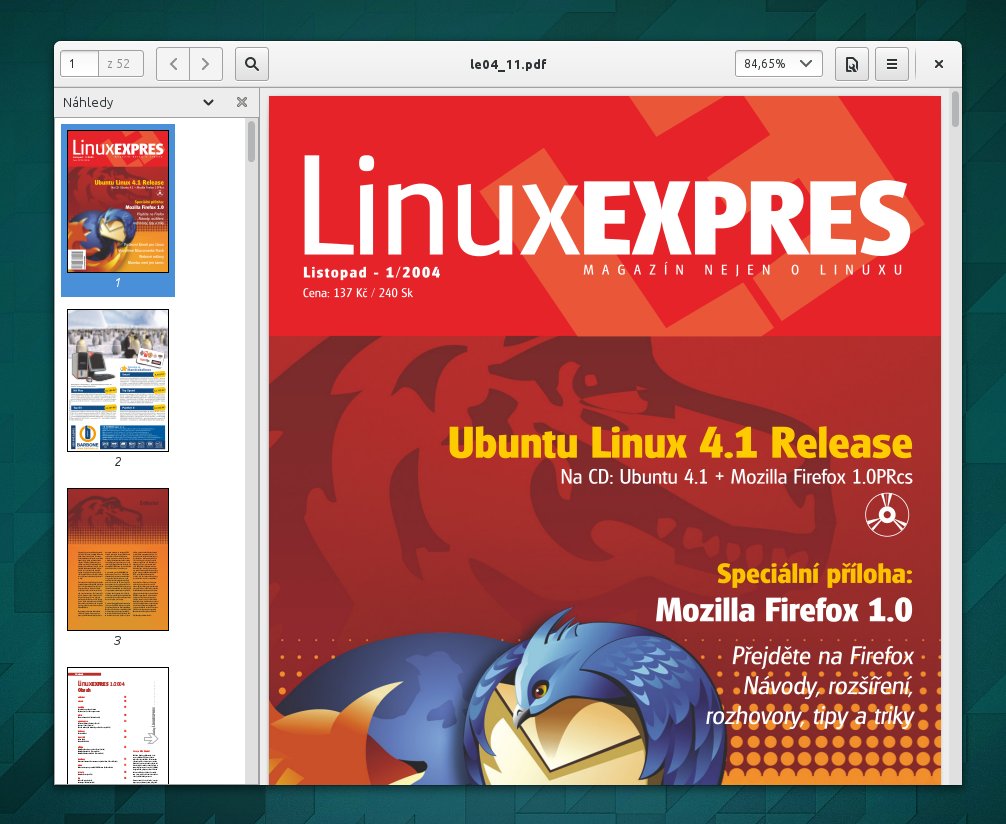Select page 2 thumbnail

118,381
